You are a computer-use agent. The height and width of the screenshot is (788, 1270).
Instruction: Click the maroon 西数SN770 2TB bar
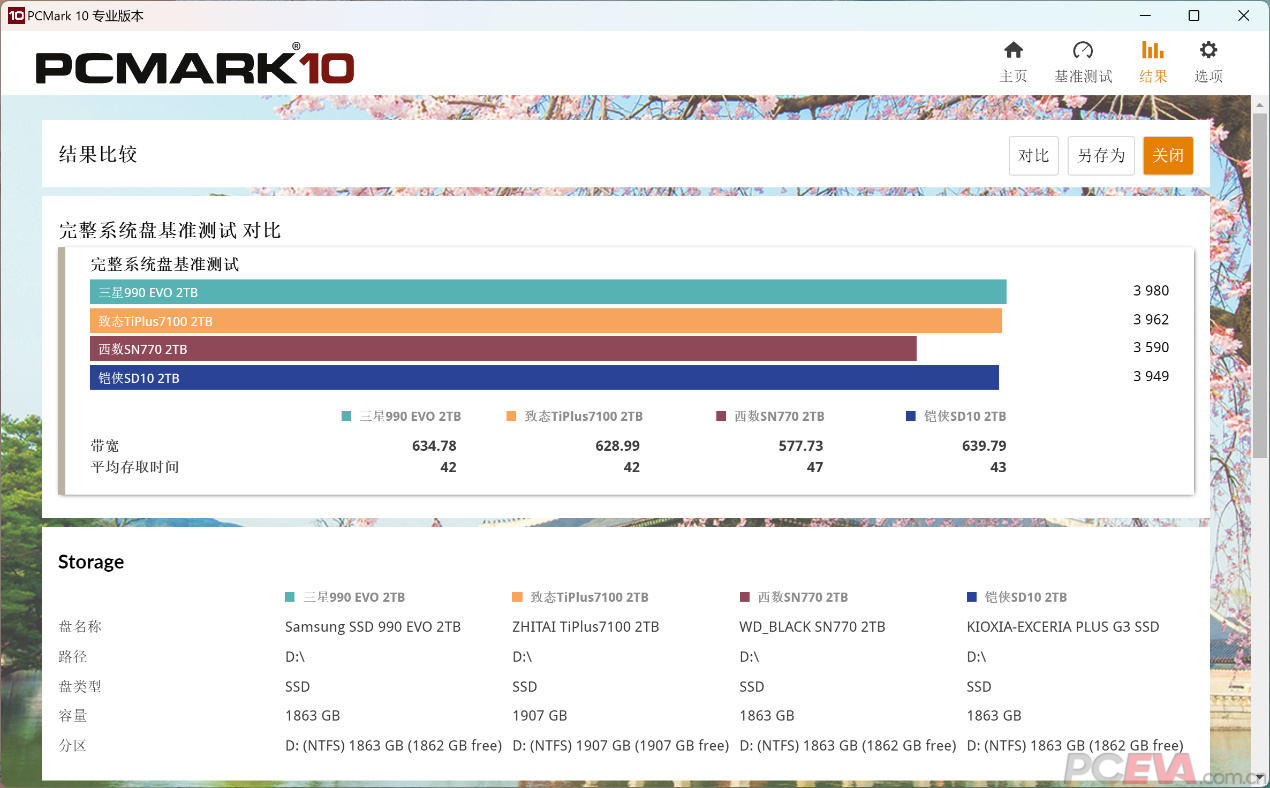(x=503, y=348)
